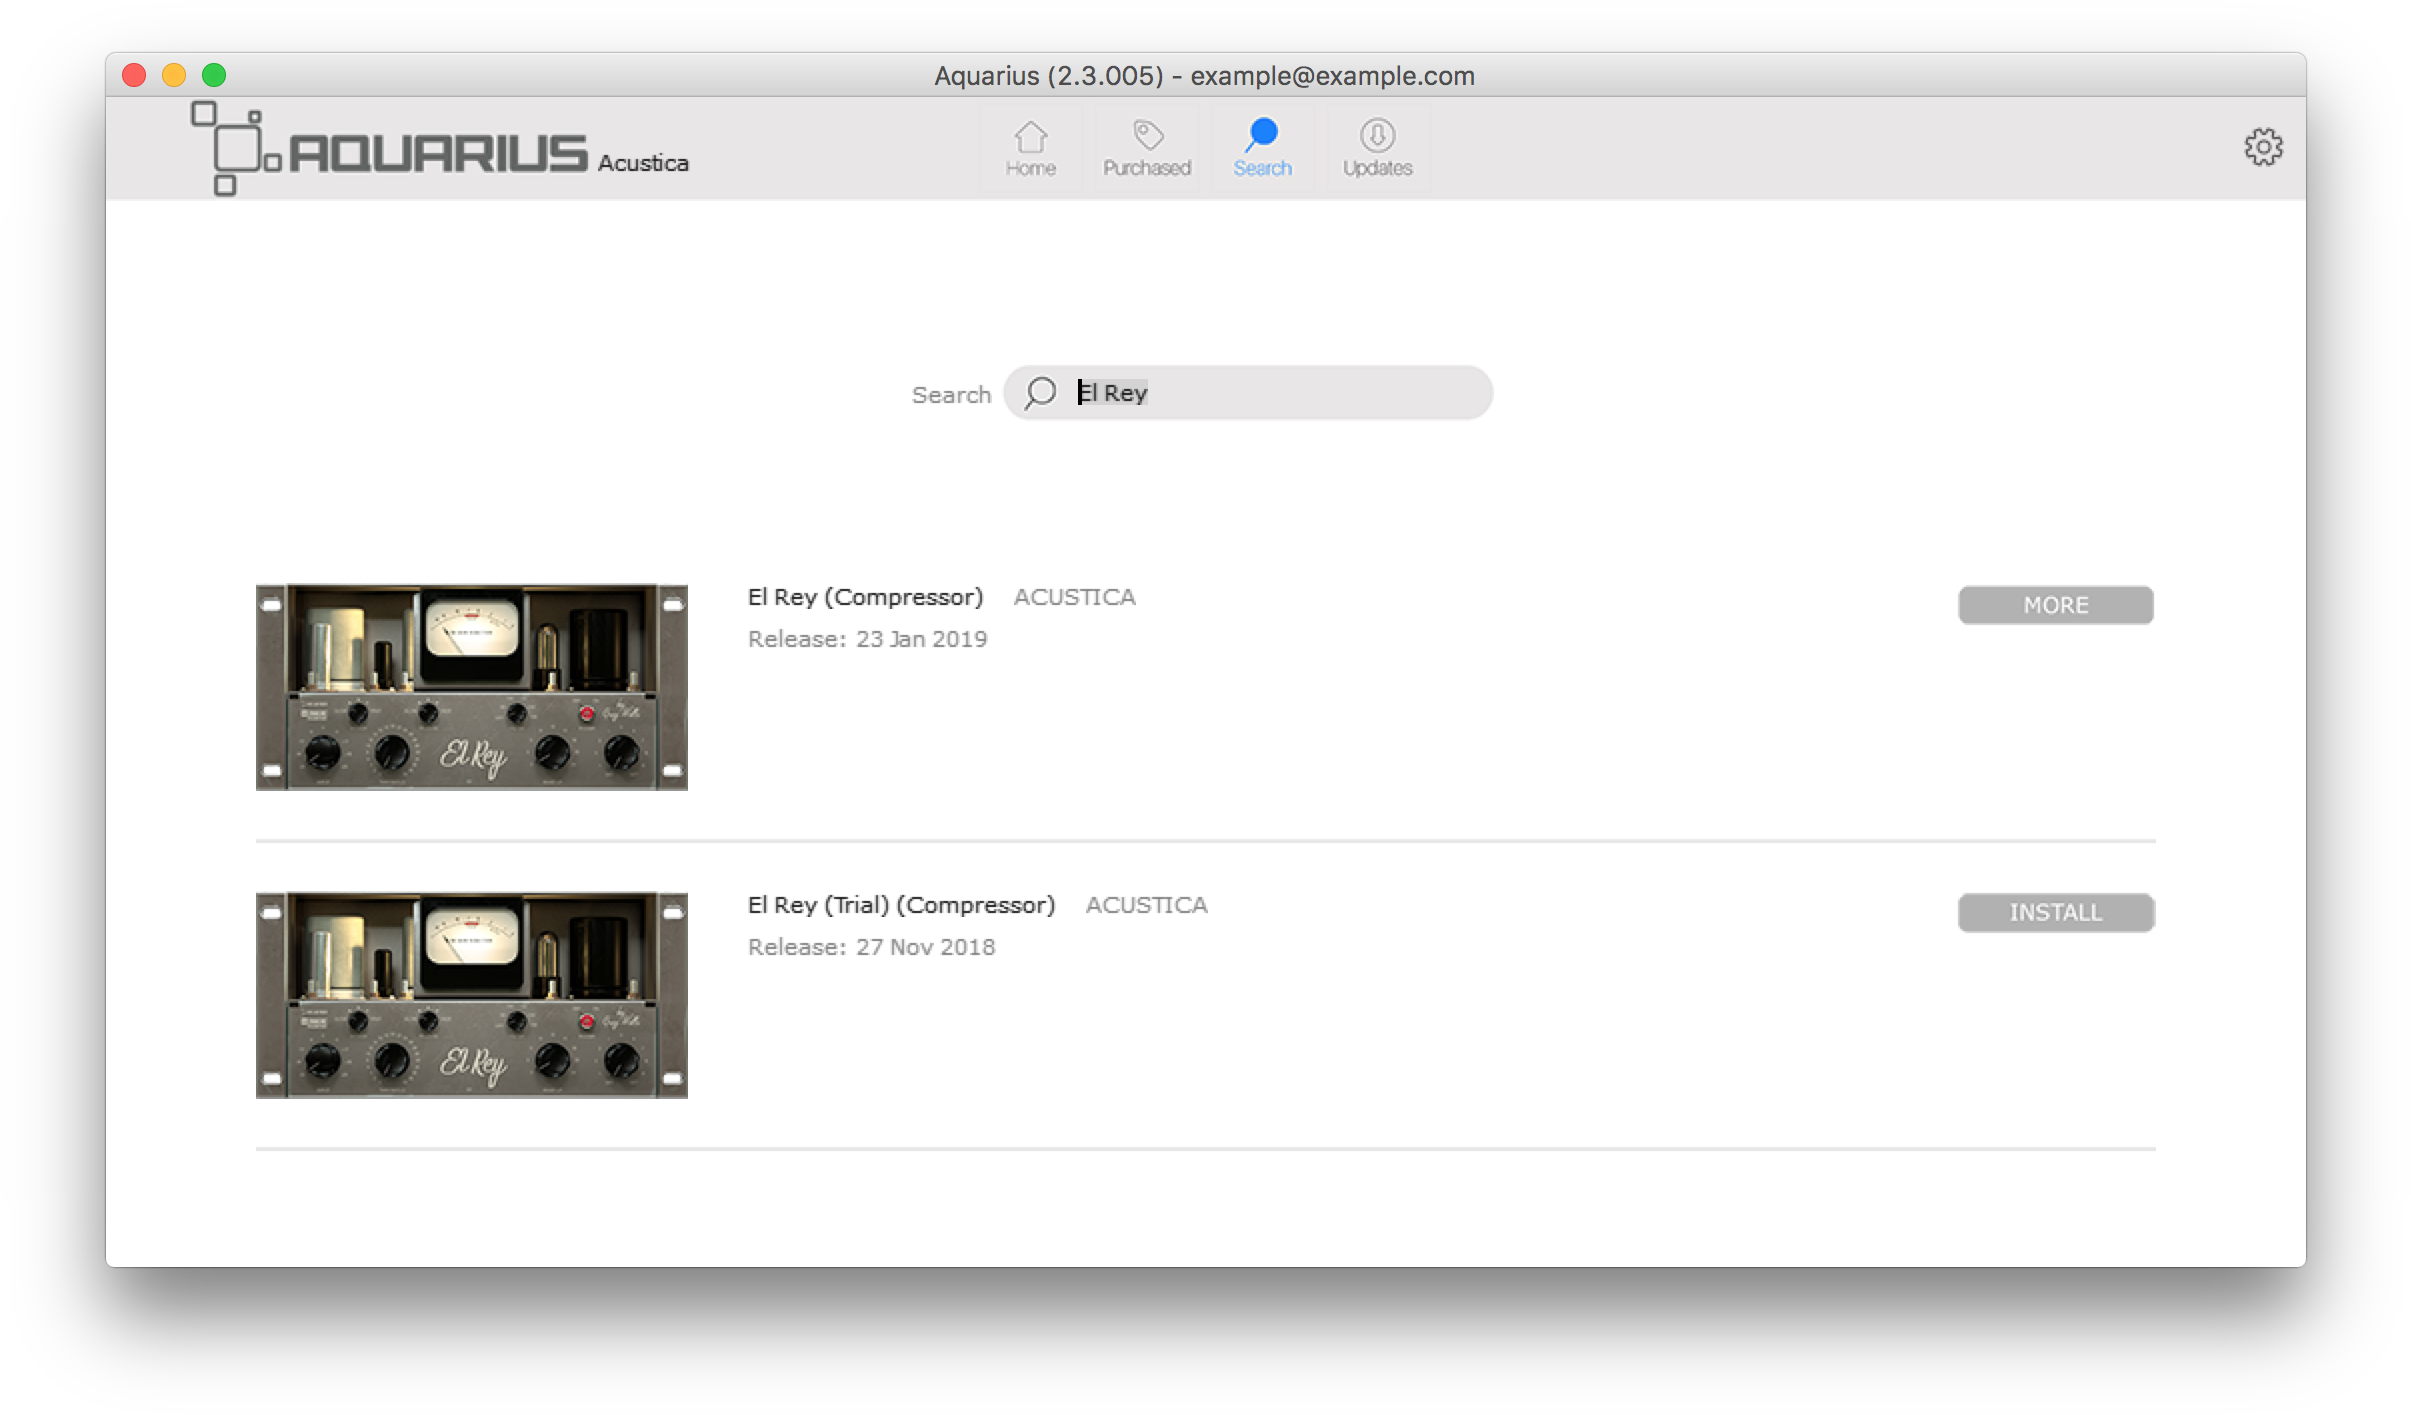Close the Aquarius window
The image size is (2411, 1415).
134,75
